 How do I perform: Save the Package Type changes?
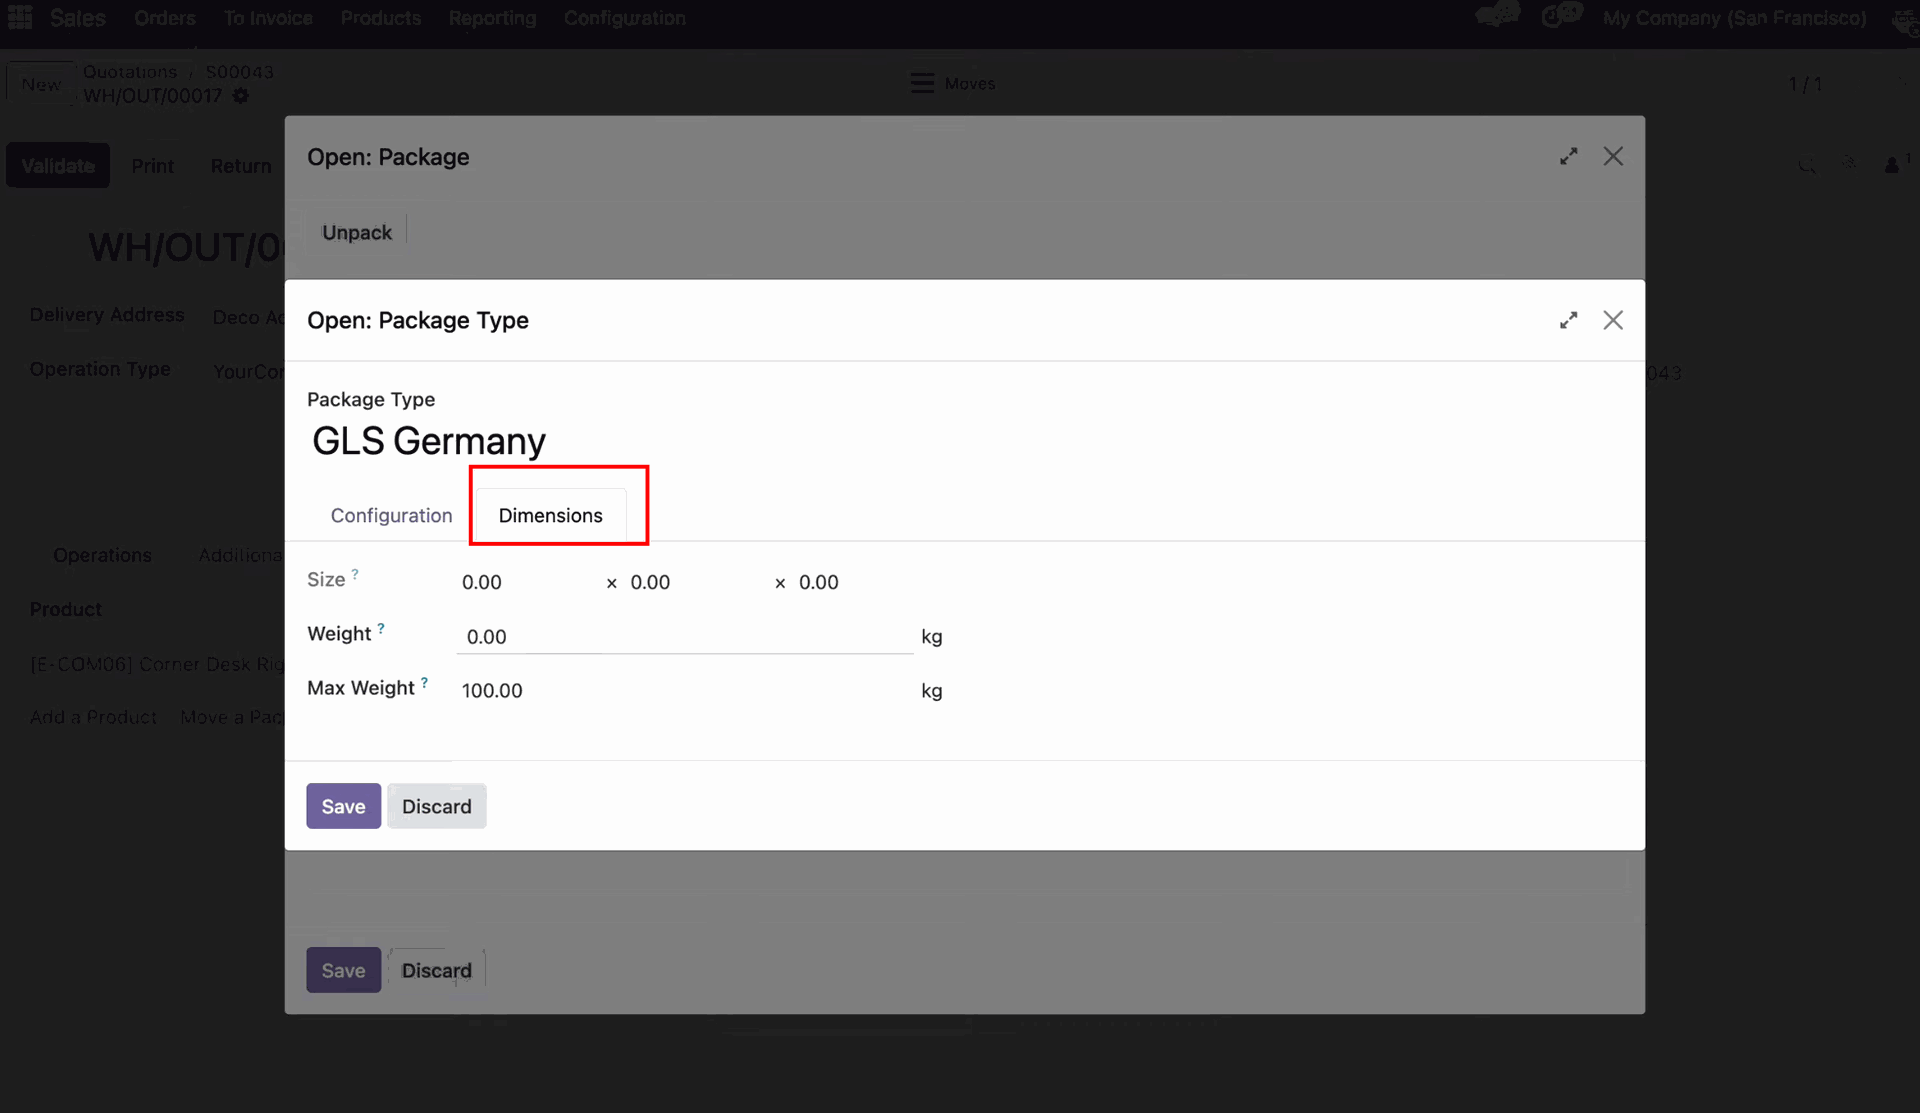tap(343, 806)
